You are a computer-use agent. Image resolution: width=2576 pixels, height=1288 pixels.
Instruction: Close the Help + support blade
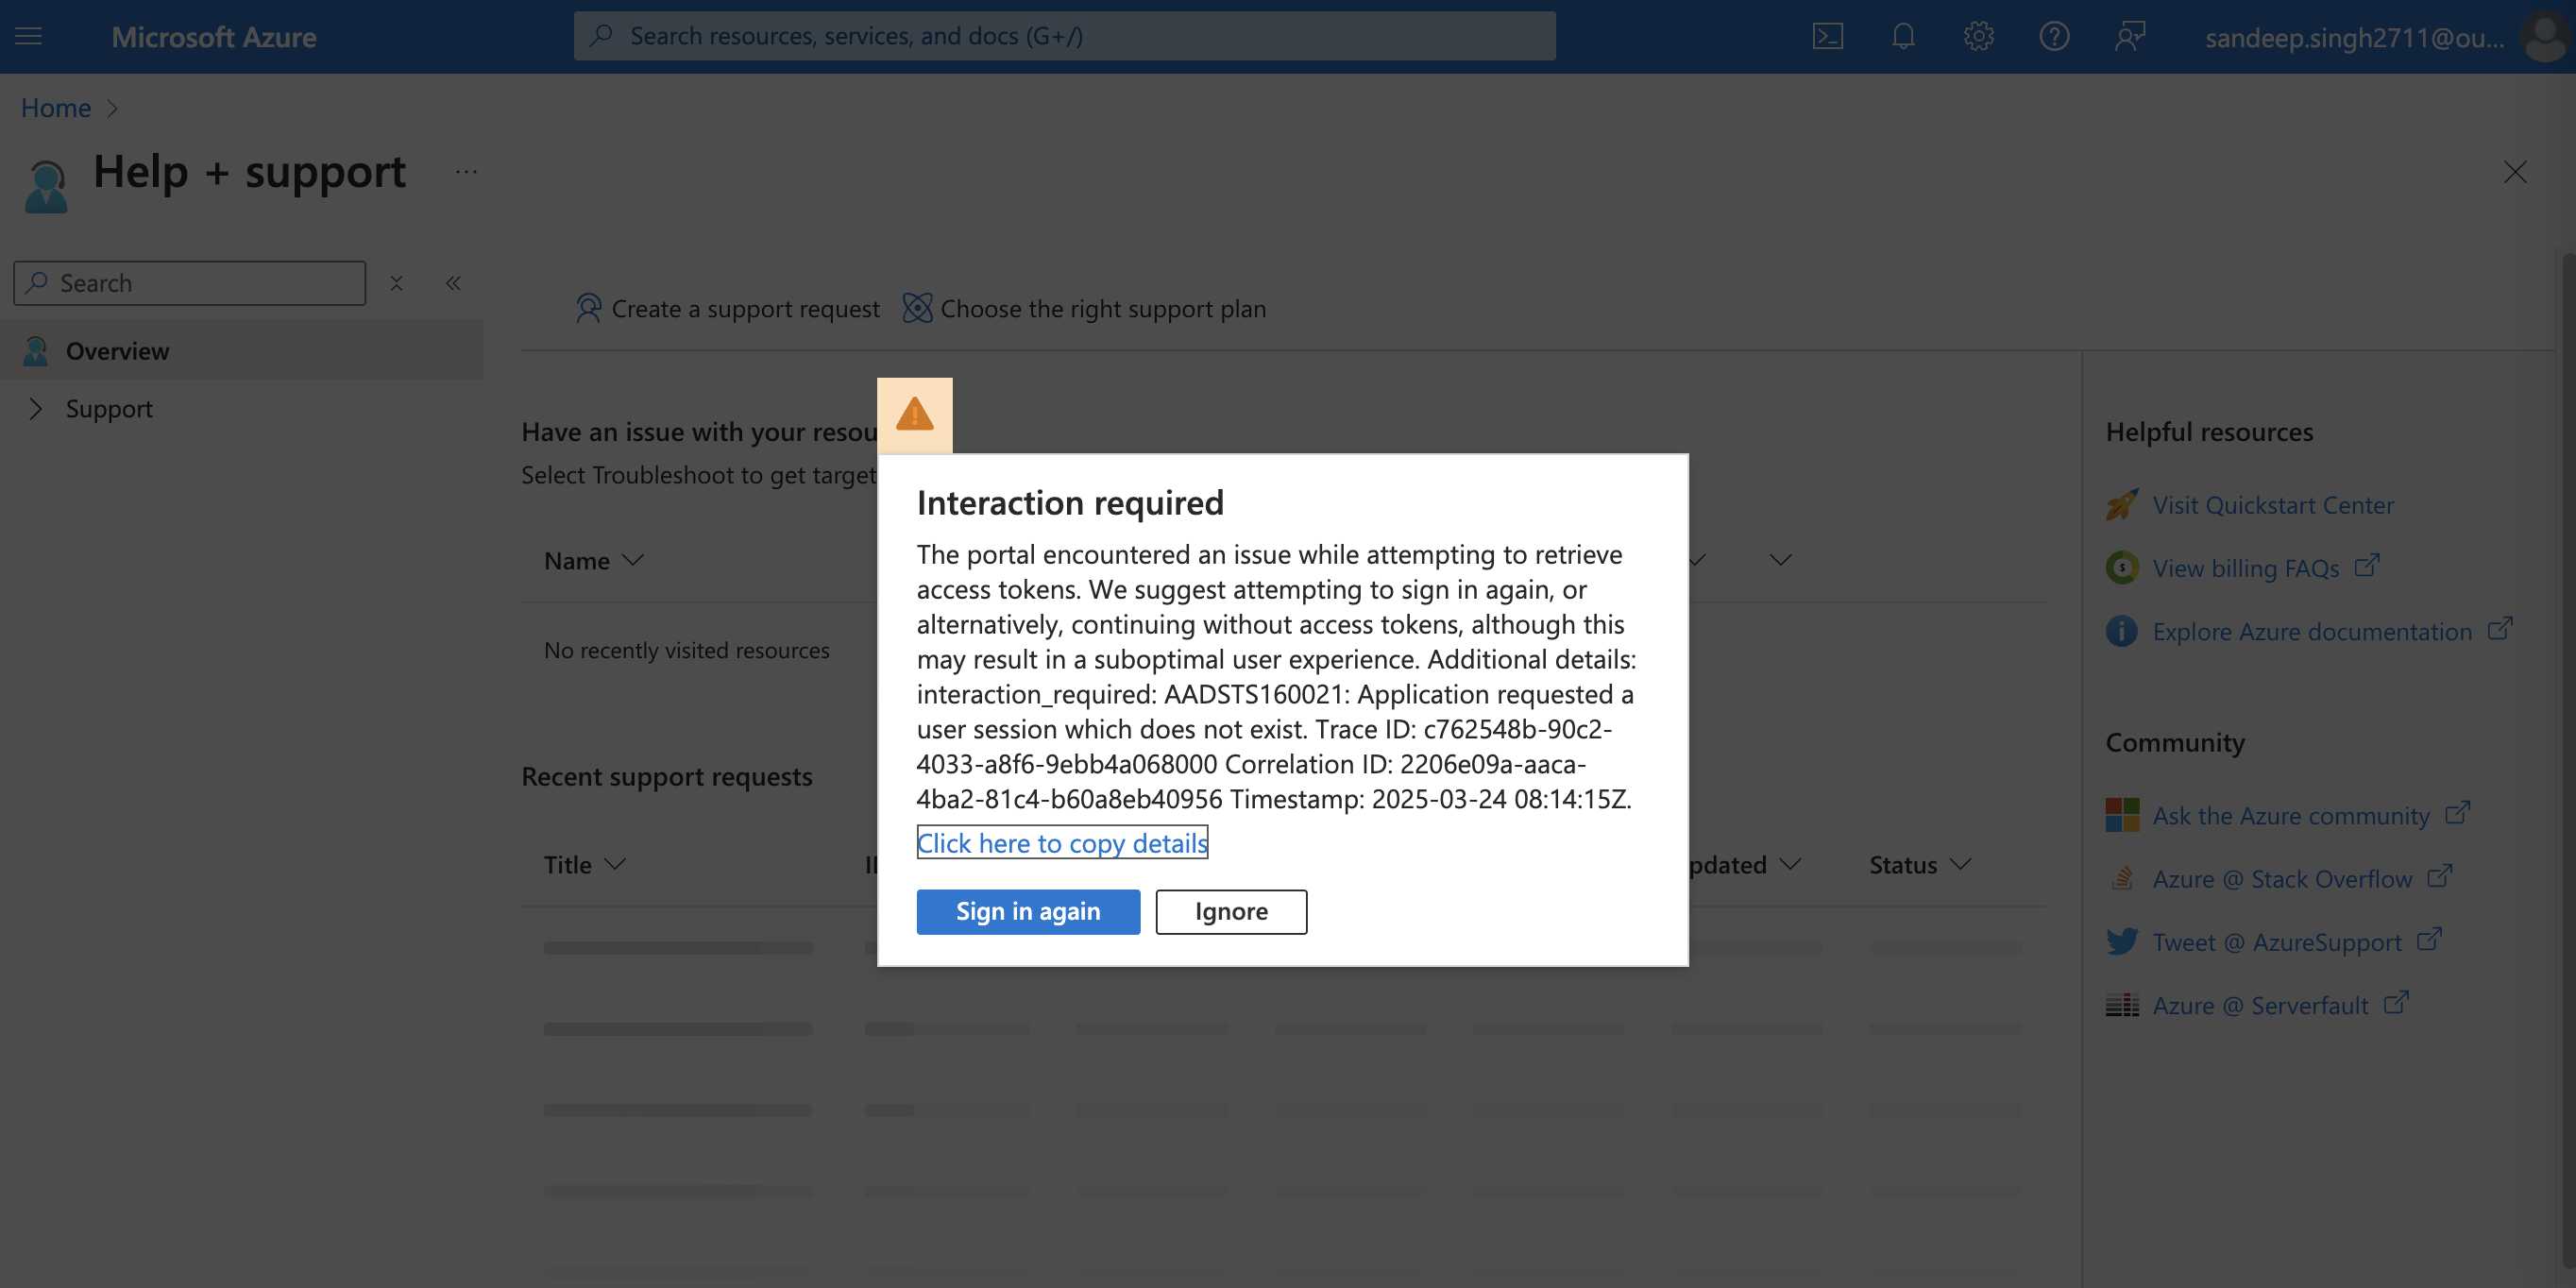point(2514,172)
